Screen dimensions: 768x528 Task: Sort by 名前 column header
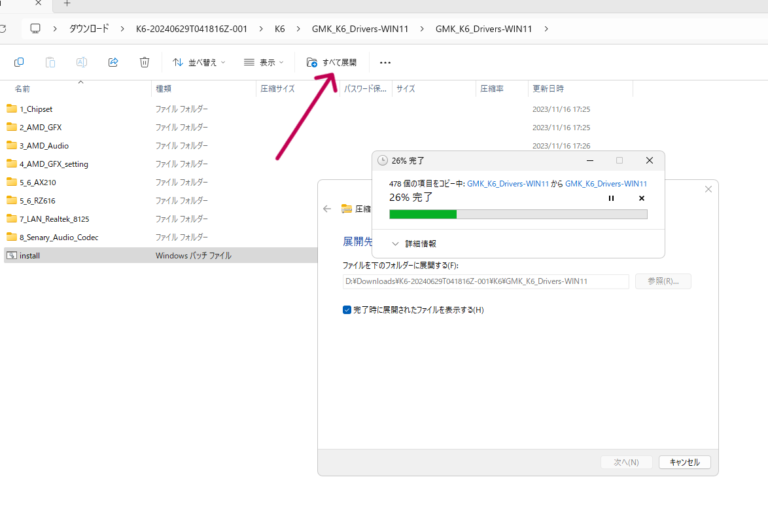[x=22, y=89]
